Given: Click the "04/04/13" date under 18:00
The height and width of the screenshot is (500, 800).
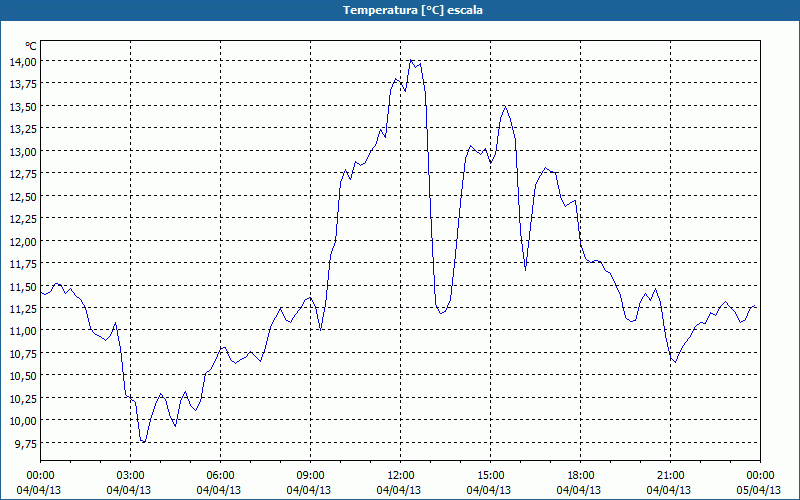Looking at the screenshot, I should [579, 490].
